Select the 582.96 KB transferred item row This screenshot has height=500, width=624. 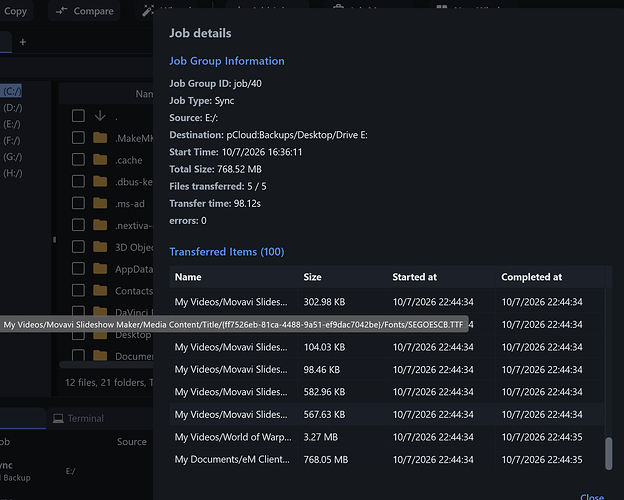pyautogui.click(x=387, y=392)
